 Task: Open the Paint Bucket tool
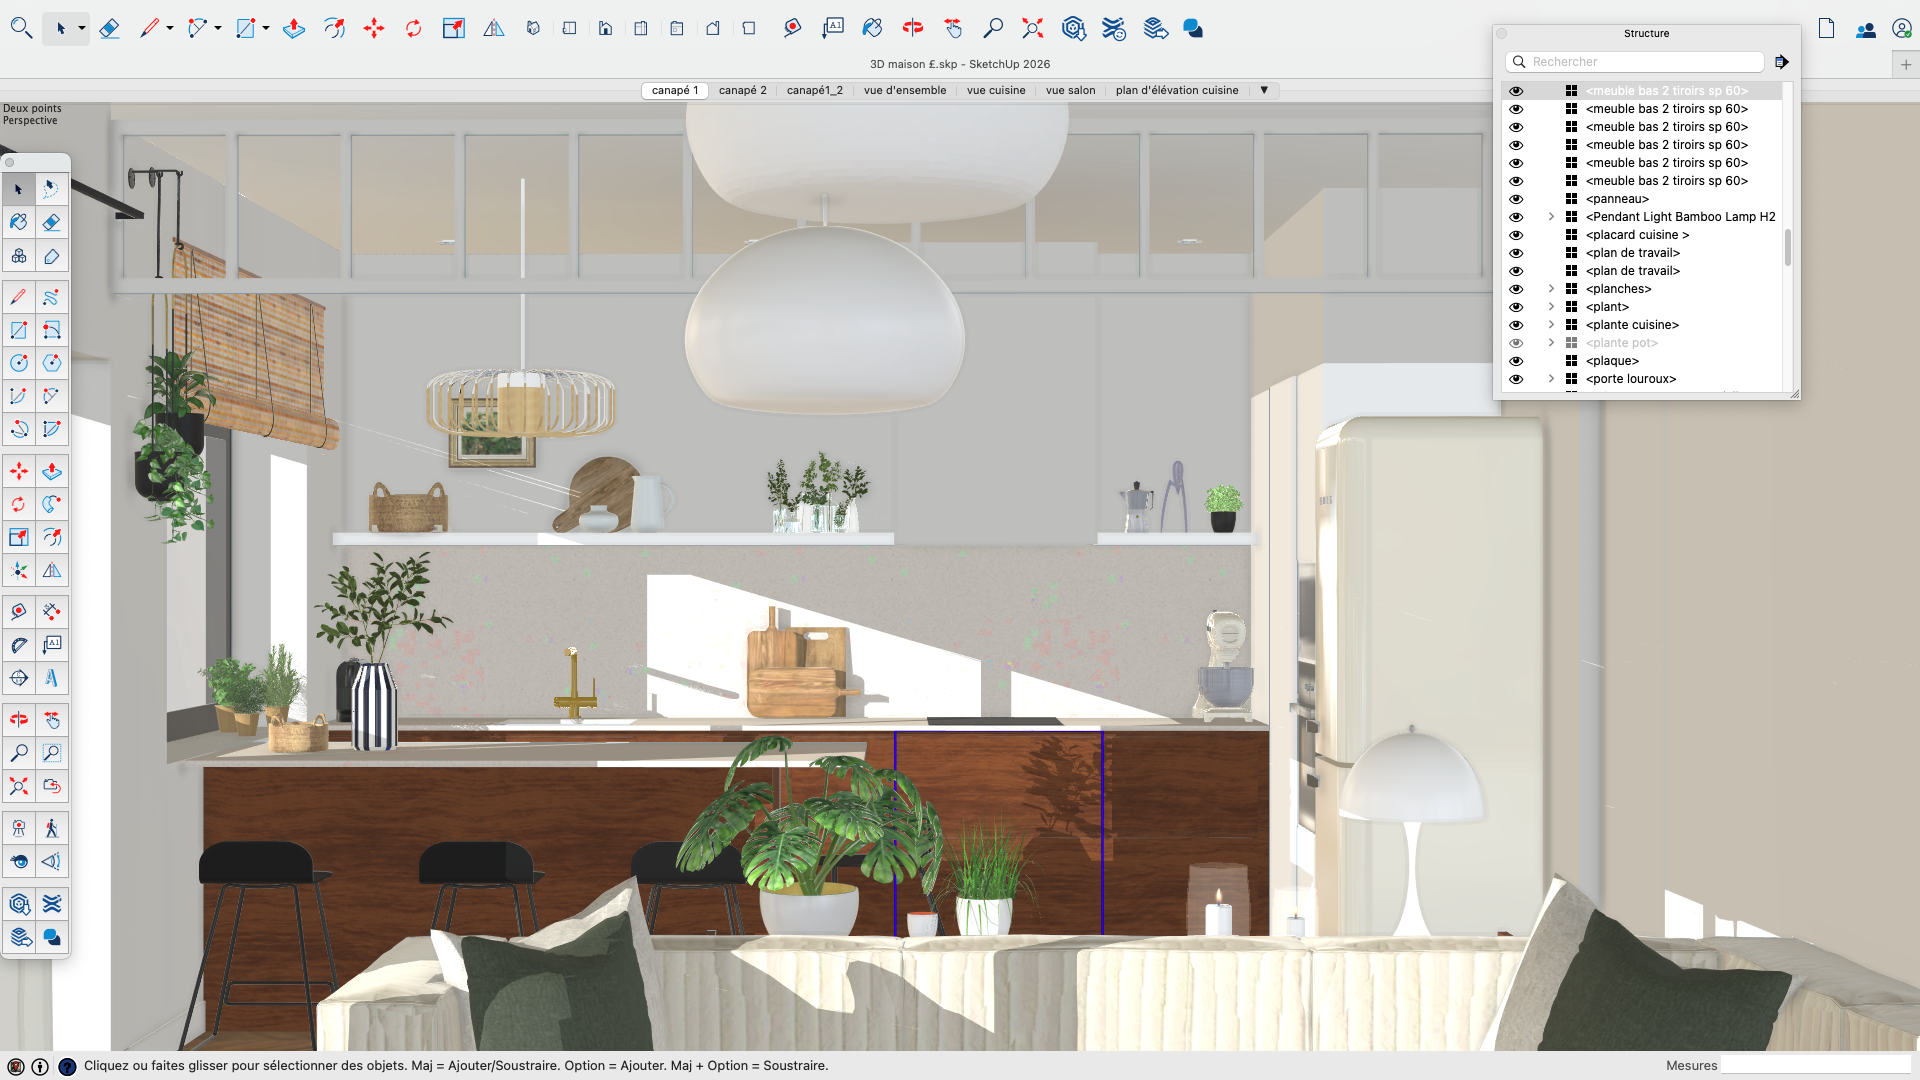click(872, 28)
